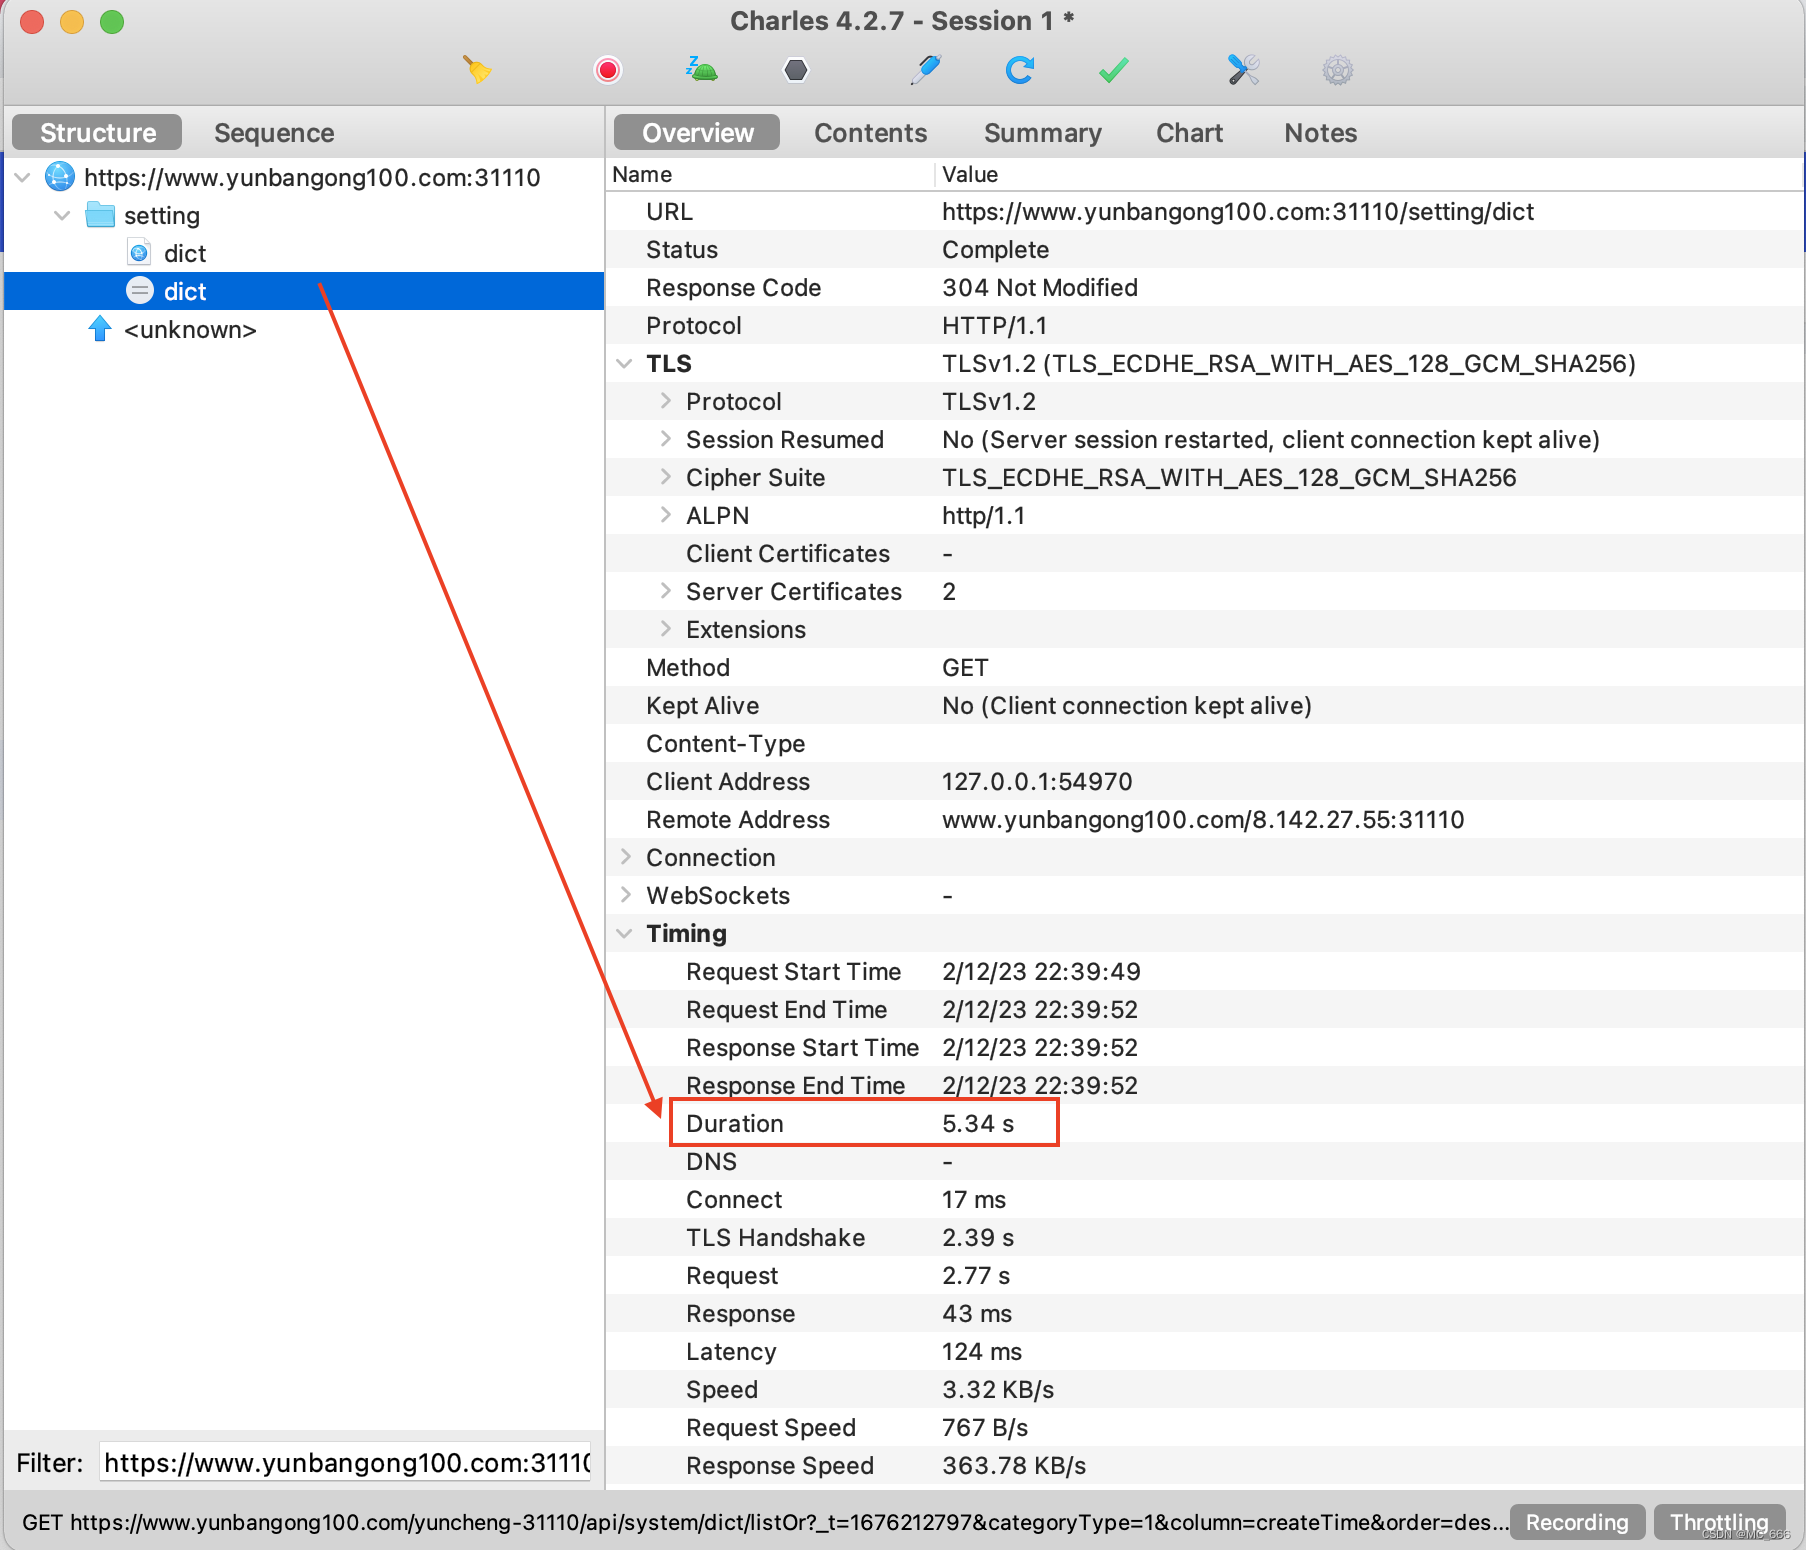Viewport: 1806px width, 1550px height.
Task: Expand the Extensions row
Action: 665,629
